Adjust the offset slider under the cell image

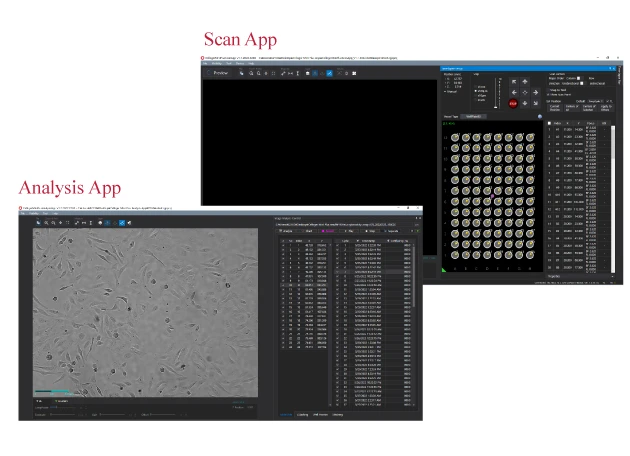click(163, 414)
